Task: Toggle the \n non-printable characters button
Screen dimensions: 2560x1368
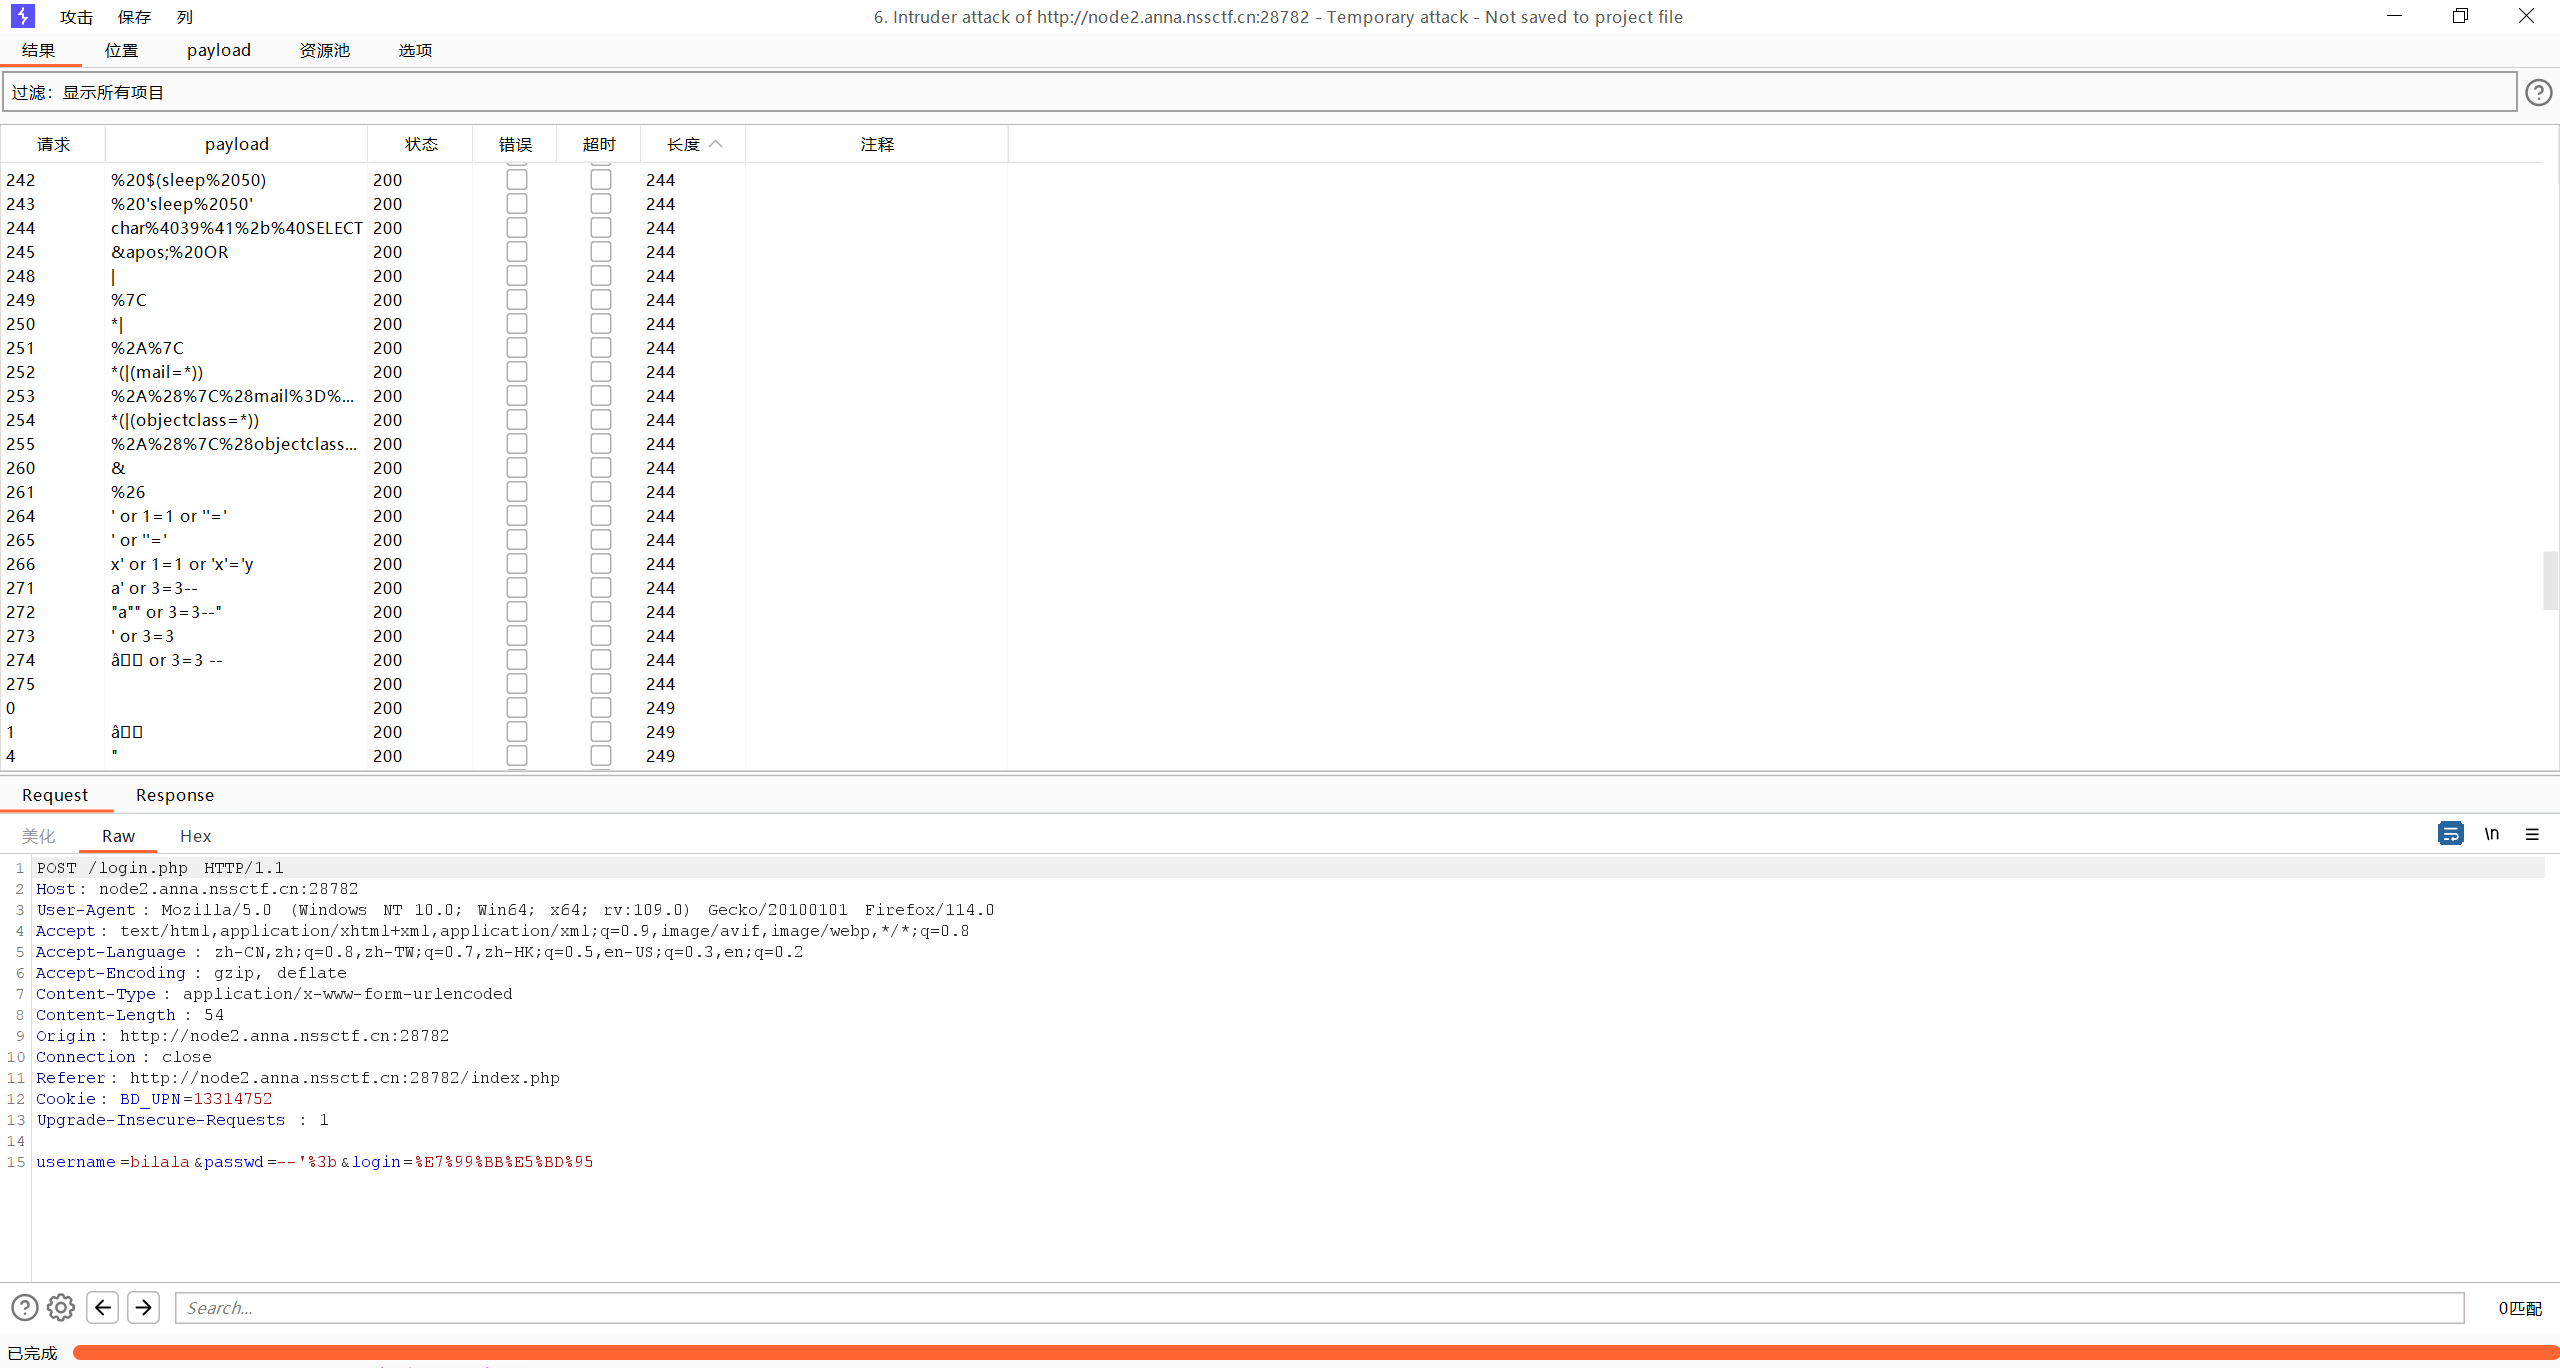Action: (x=2492, y=834)
